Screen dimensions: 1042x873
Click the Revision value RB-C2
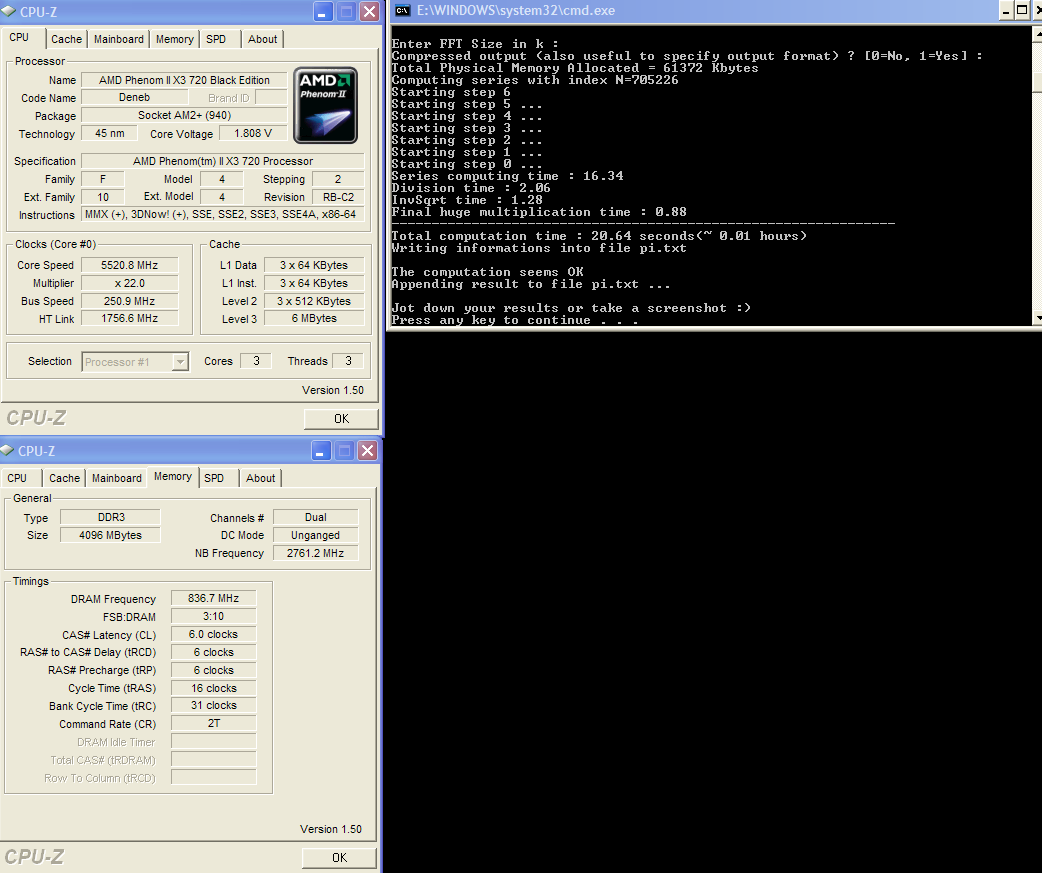tap(338, 197)
